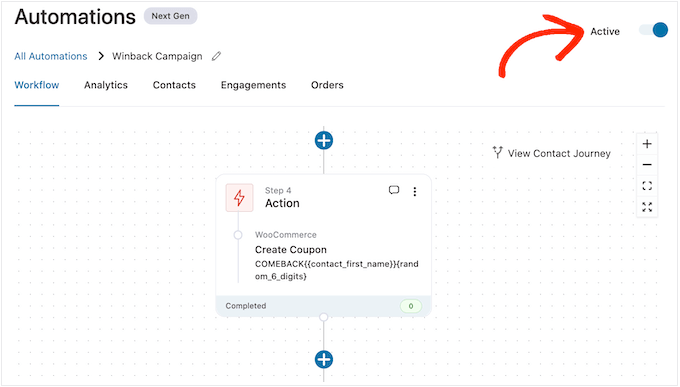Zoom out the workflow canvas
Viewport: 680px width, 387px height.
(647, 165)
